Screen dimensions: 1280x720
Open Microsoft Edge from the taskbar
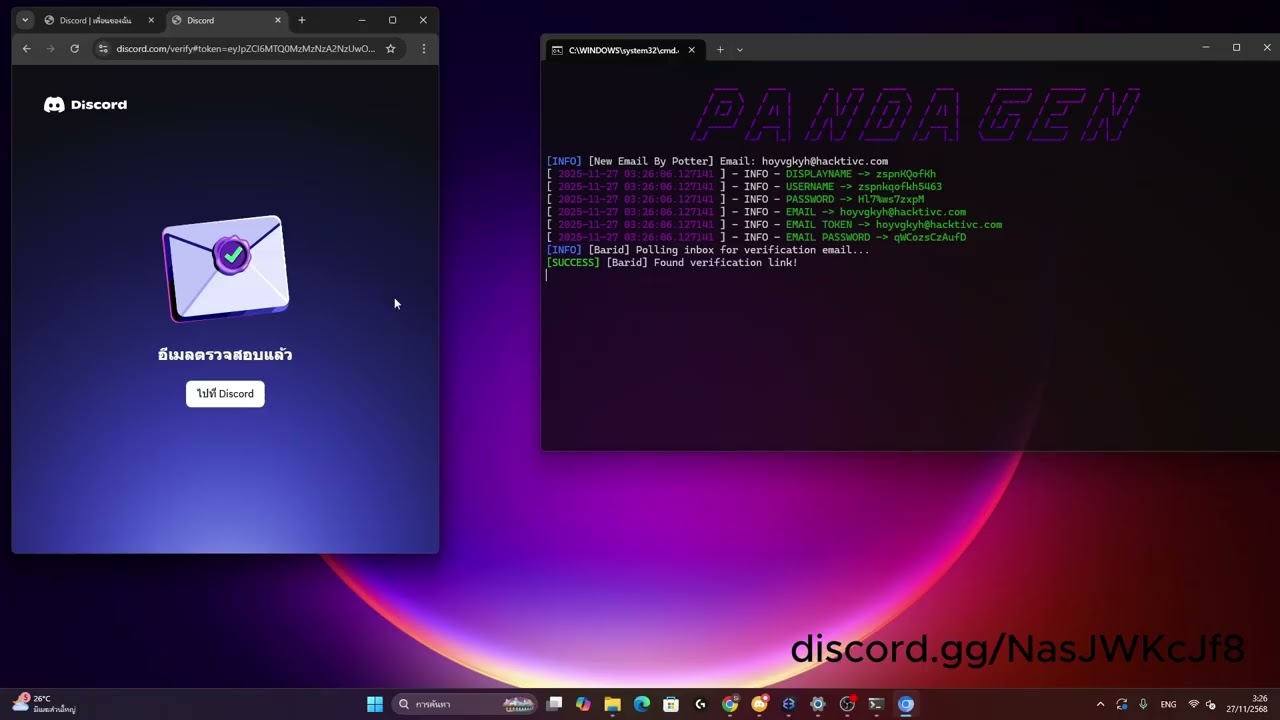point(642,704)
